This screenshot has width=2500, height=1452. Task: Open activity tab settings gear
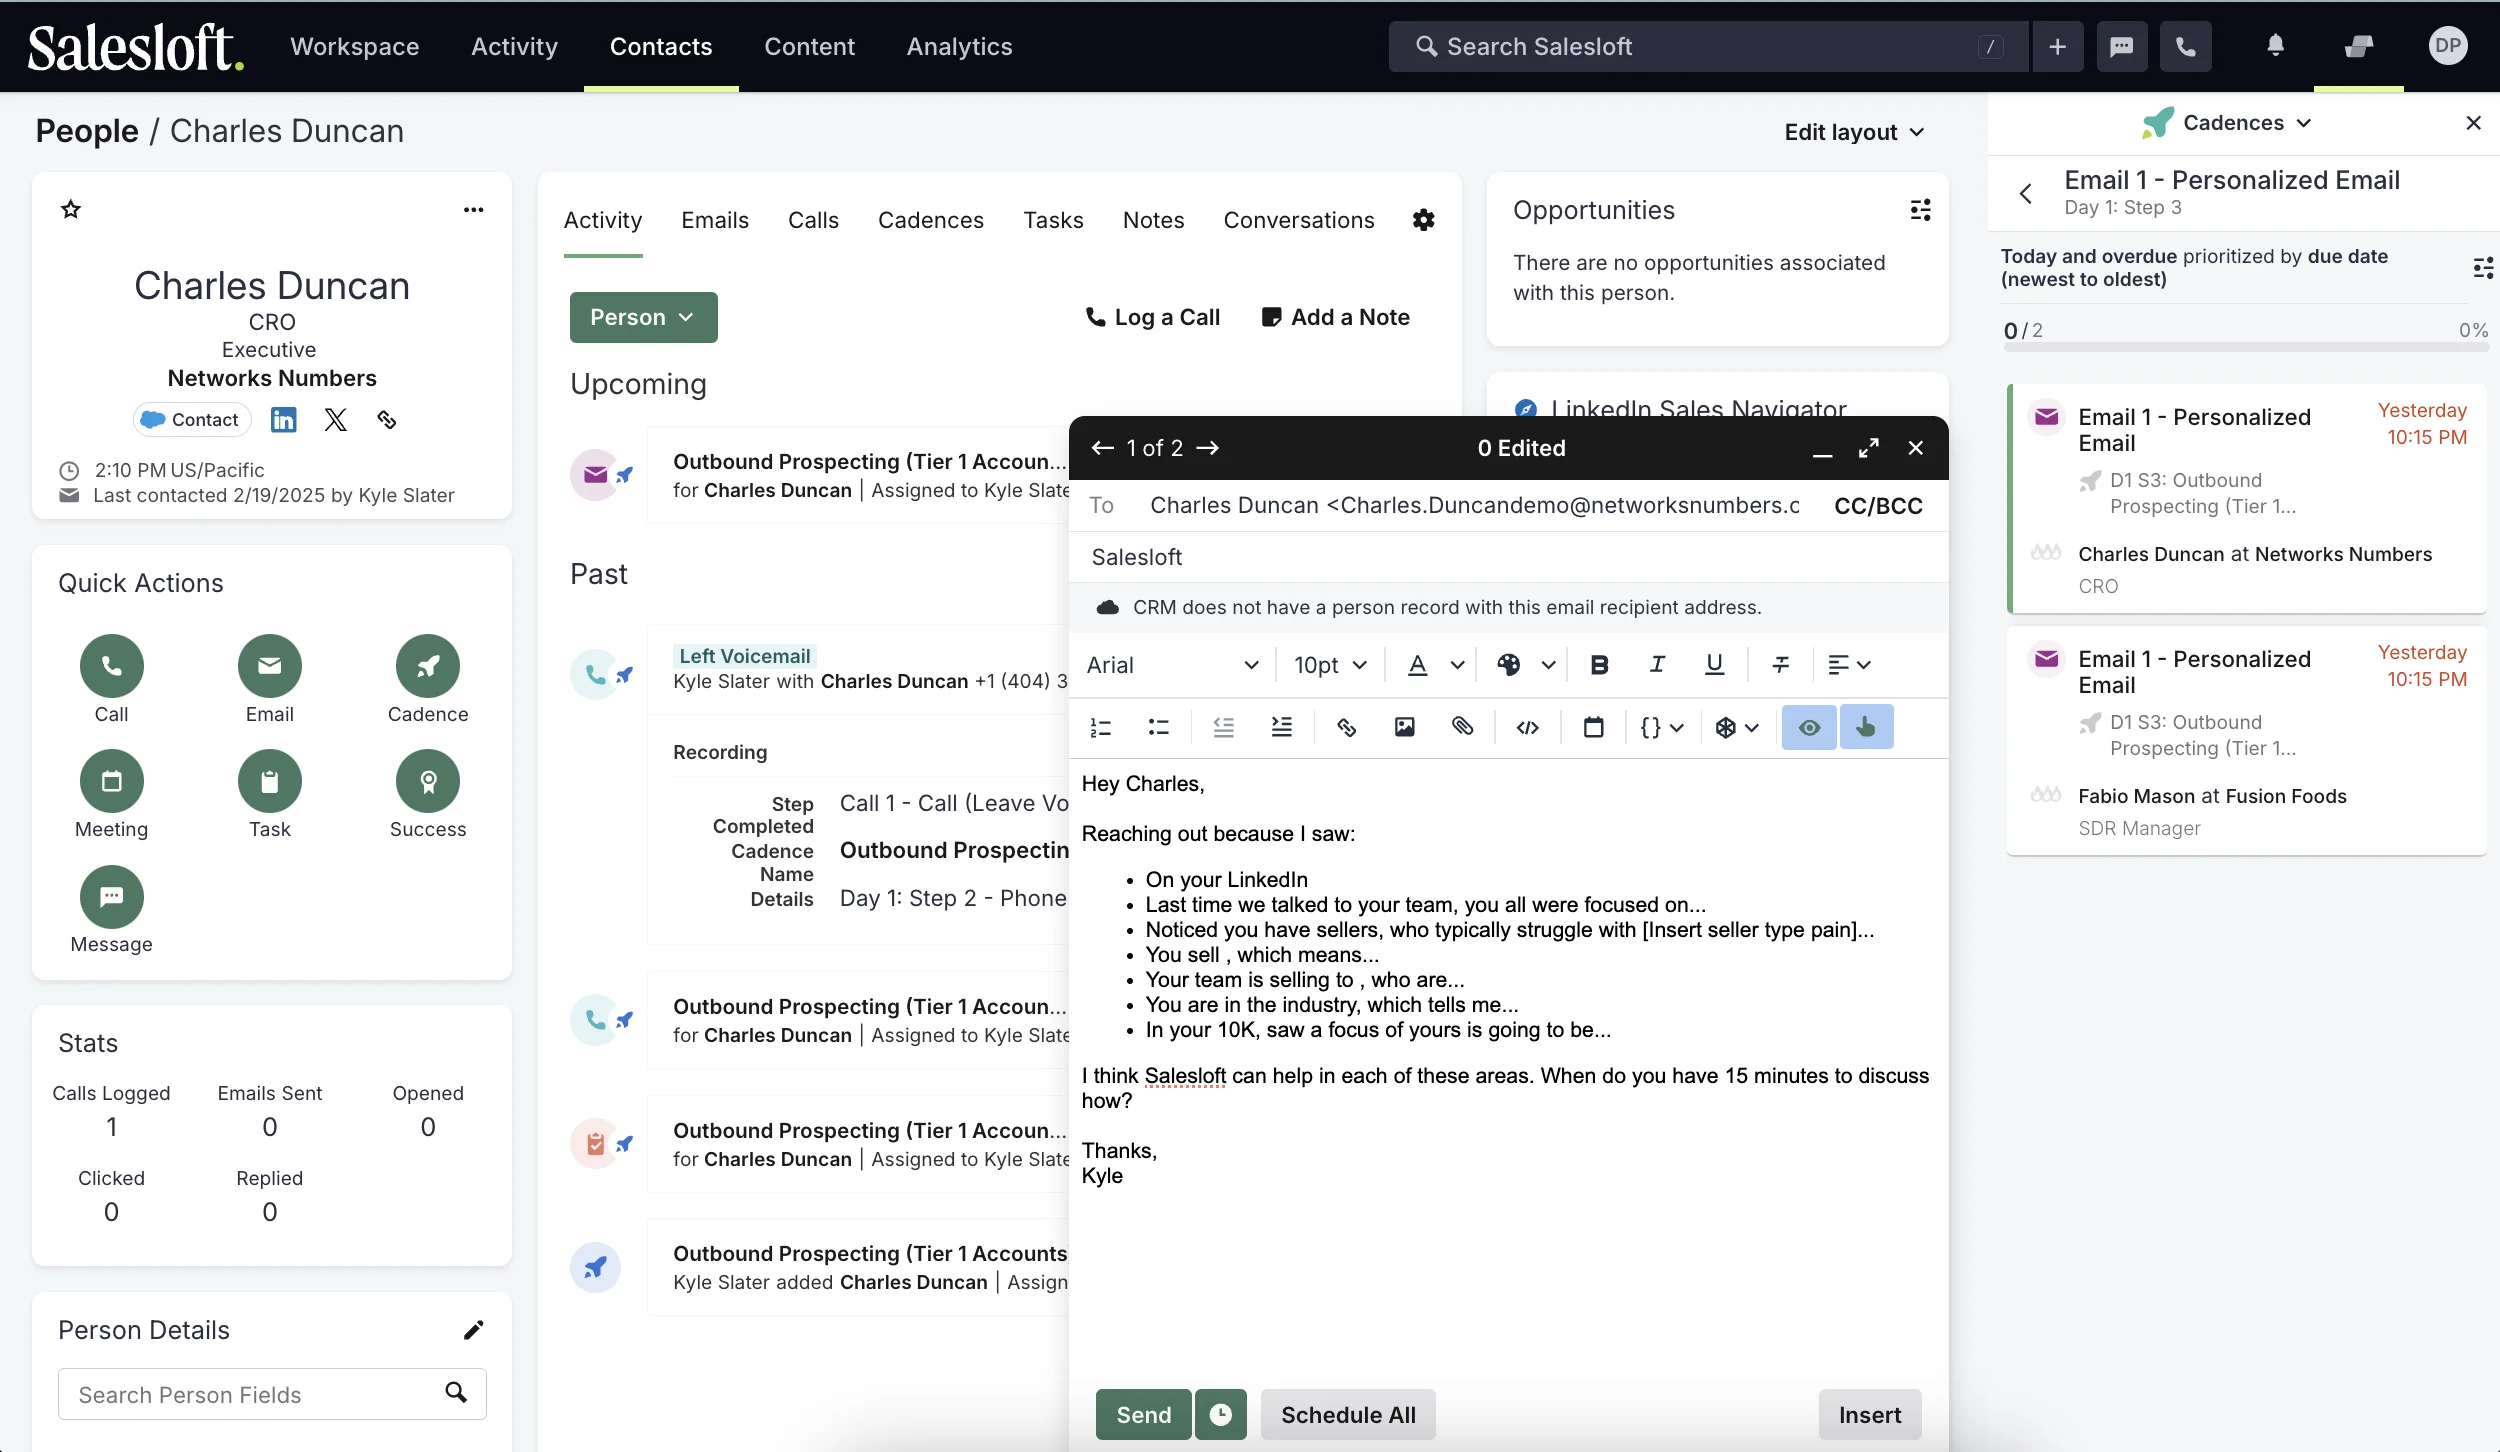(x=1424, y=220)
